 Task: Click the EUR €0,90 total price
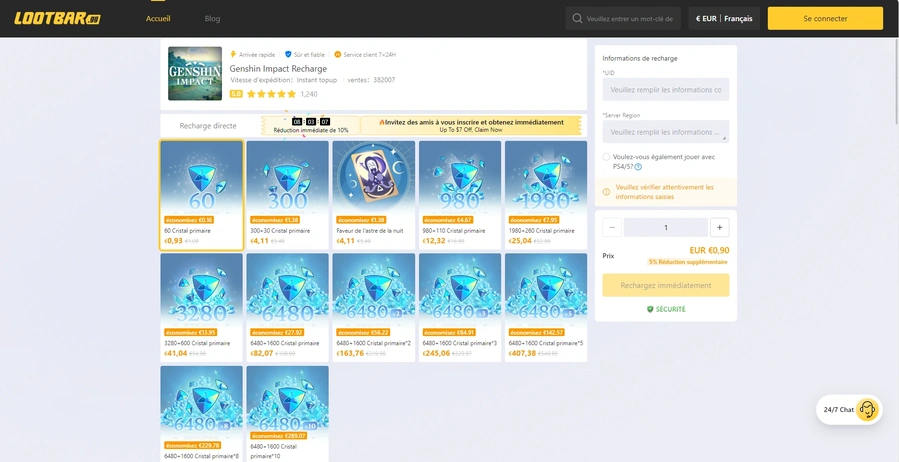[709, 250]
